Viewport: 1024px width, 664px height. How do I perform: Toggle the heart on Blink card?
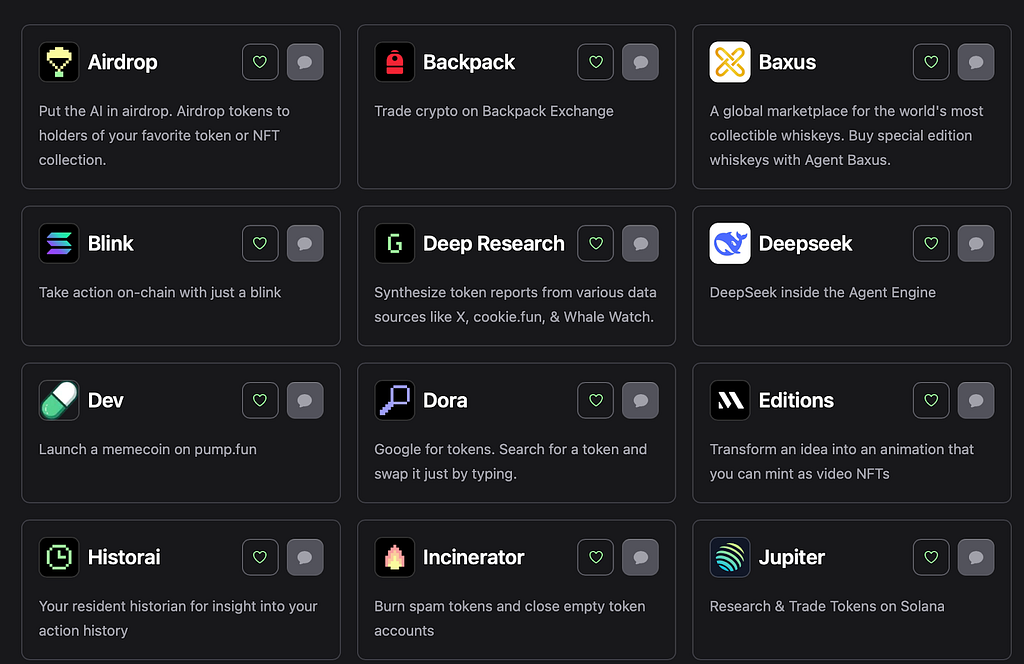tap(260, 244)
